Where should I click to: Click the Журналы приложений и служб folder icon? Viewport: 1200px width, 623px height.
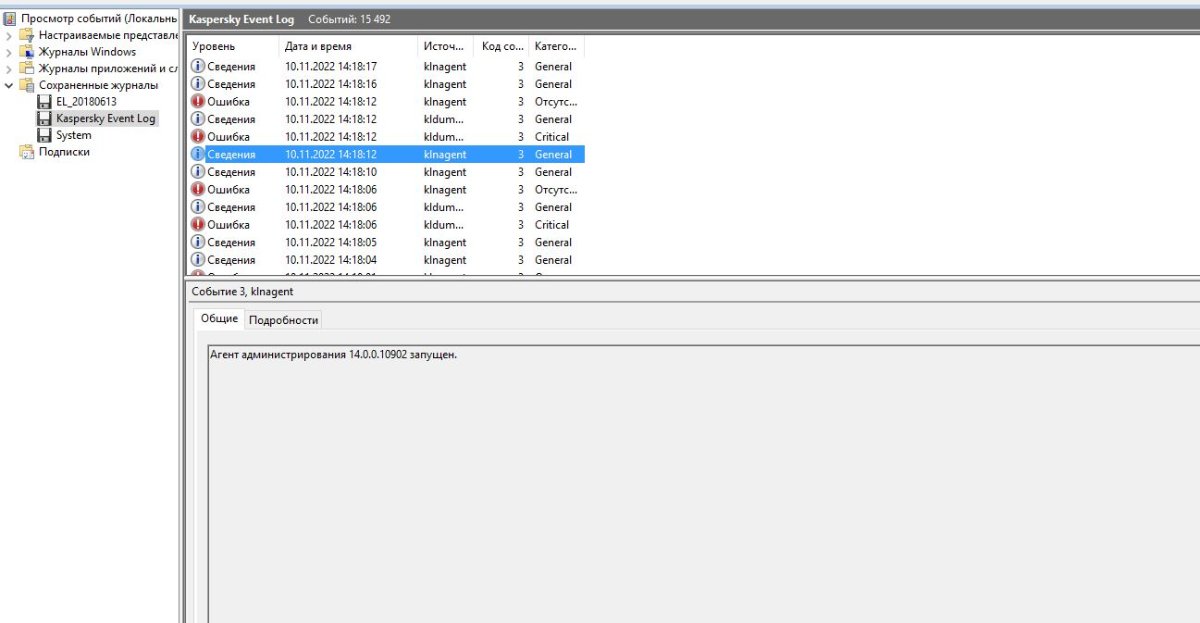(27, 68)
